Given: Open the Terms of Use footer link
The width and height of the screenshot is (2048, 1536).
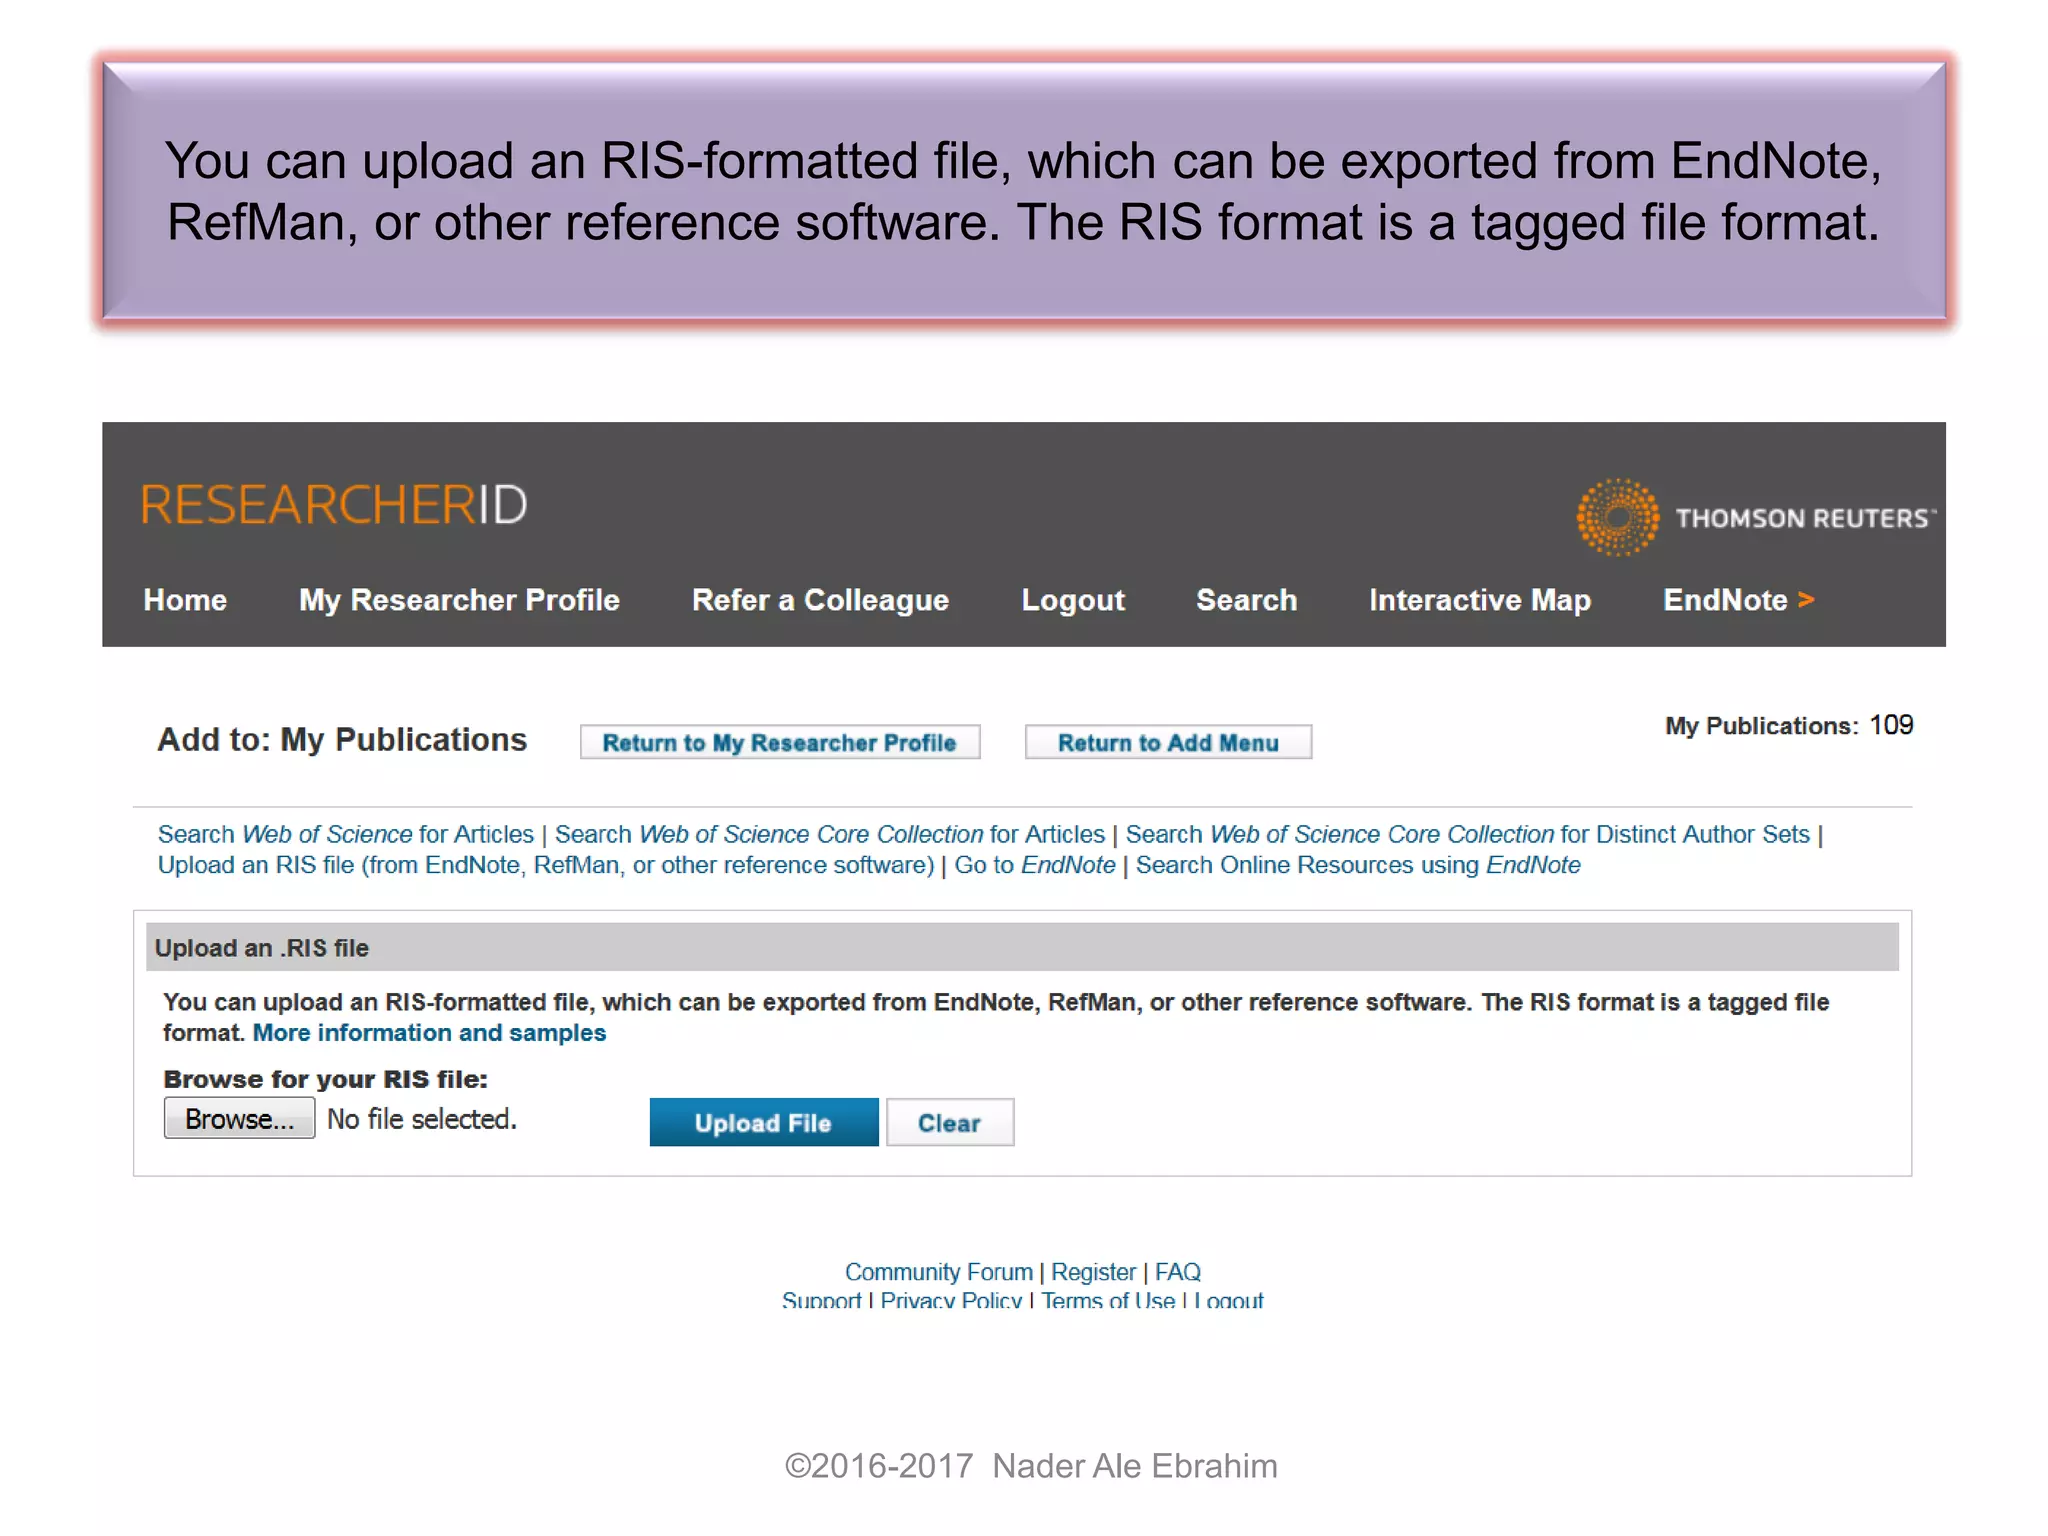Looking at the screenshot, I should pos(1108,1300).
